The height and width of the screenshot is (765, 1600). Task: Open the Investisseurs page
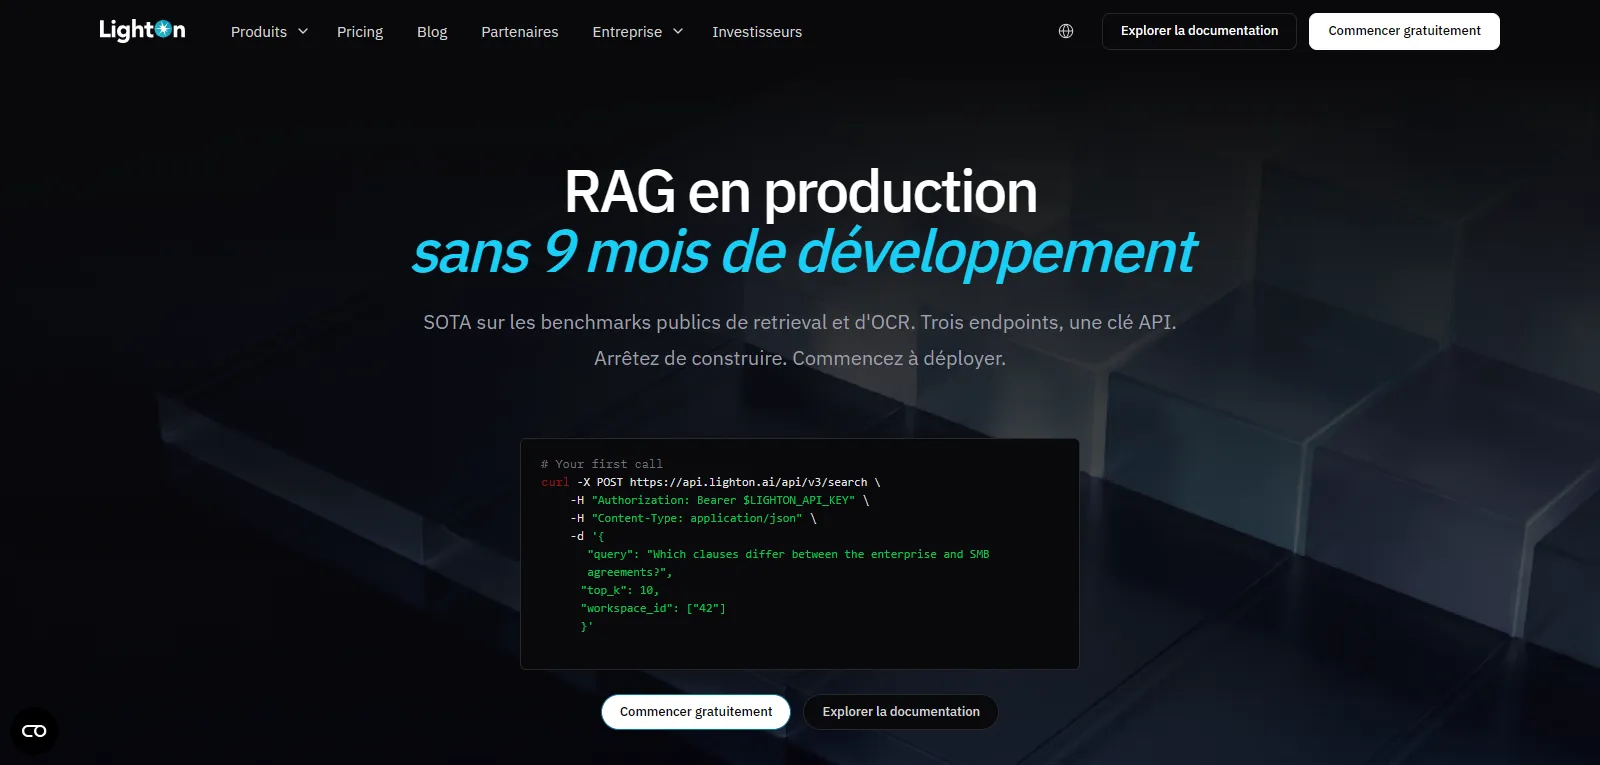757,32
